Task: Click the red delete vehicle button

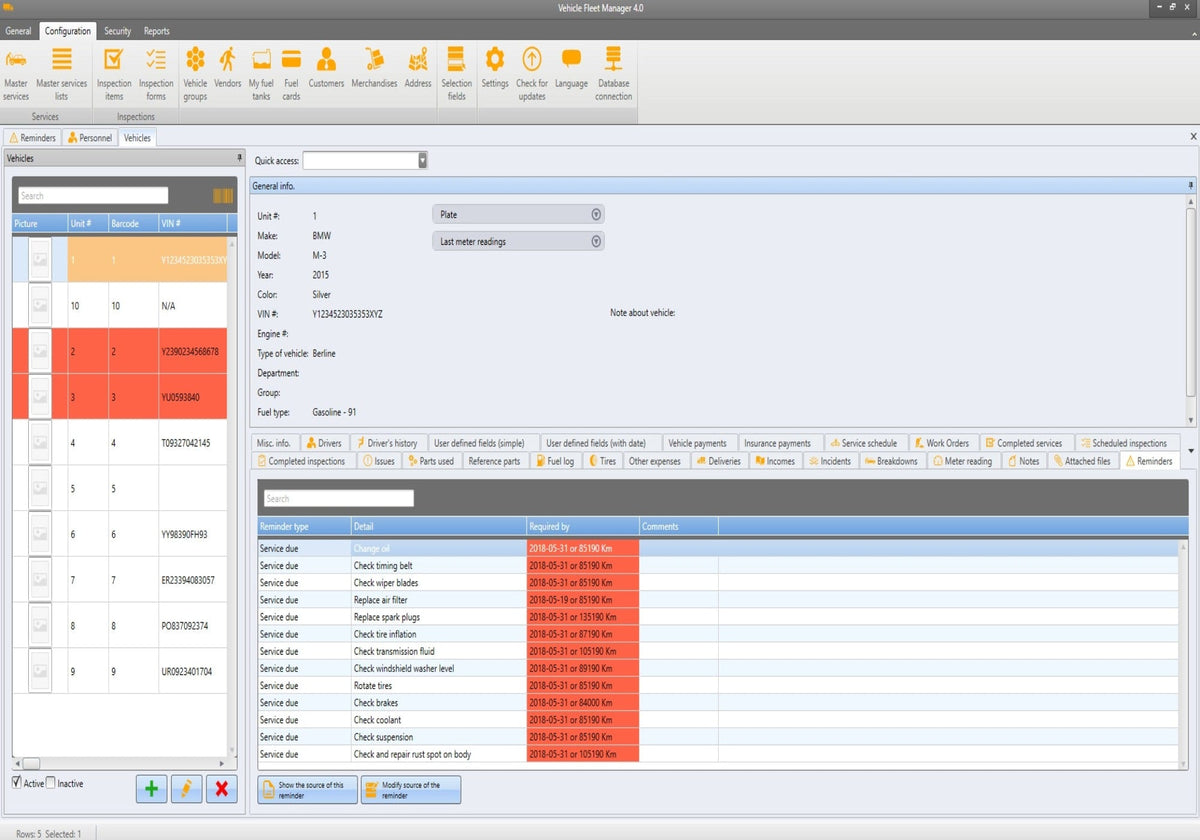Action: 221,789
